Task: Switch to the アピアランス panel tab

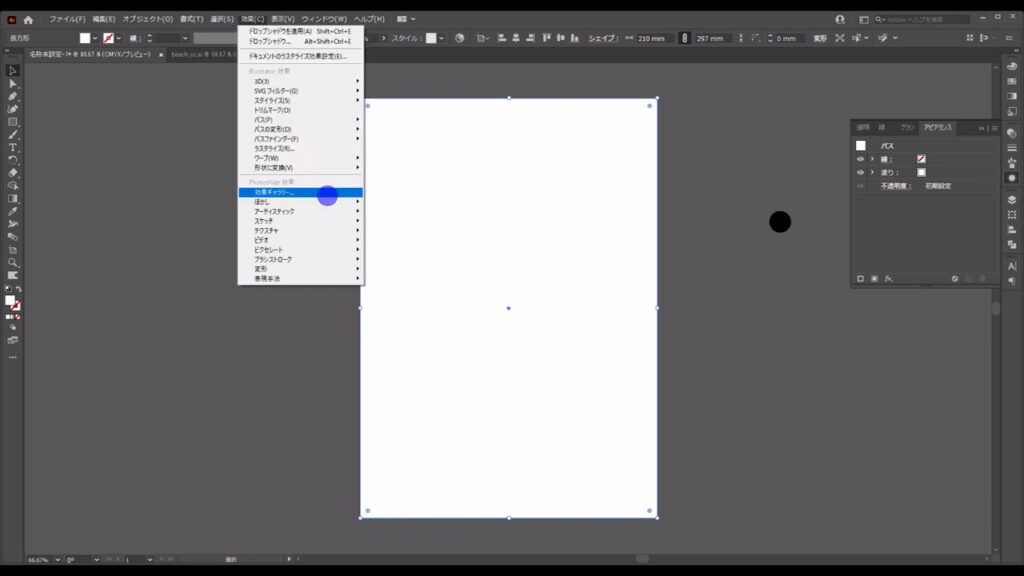Action: tap(938, 127)
